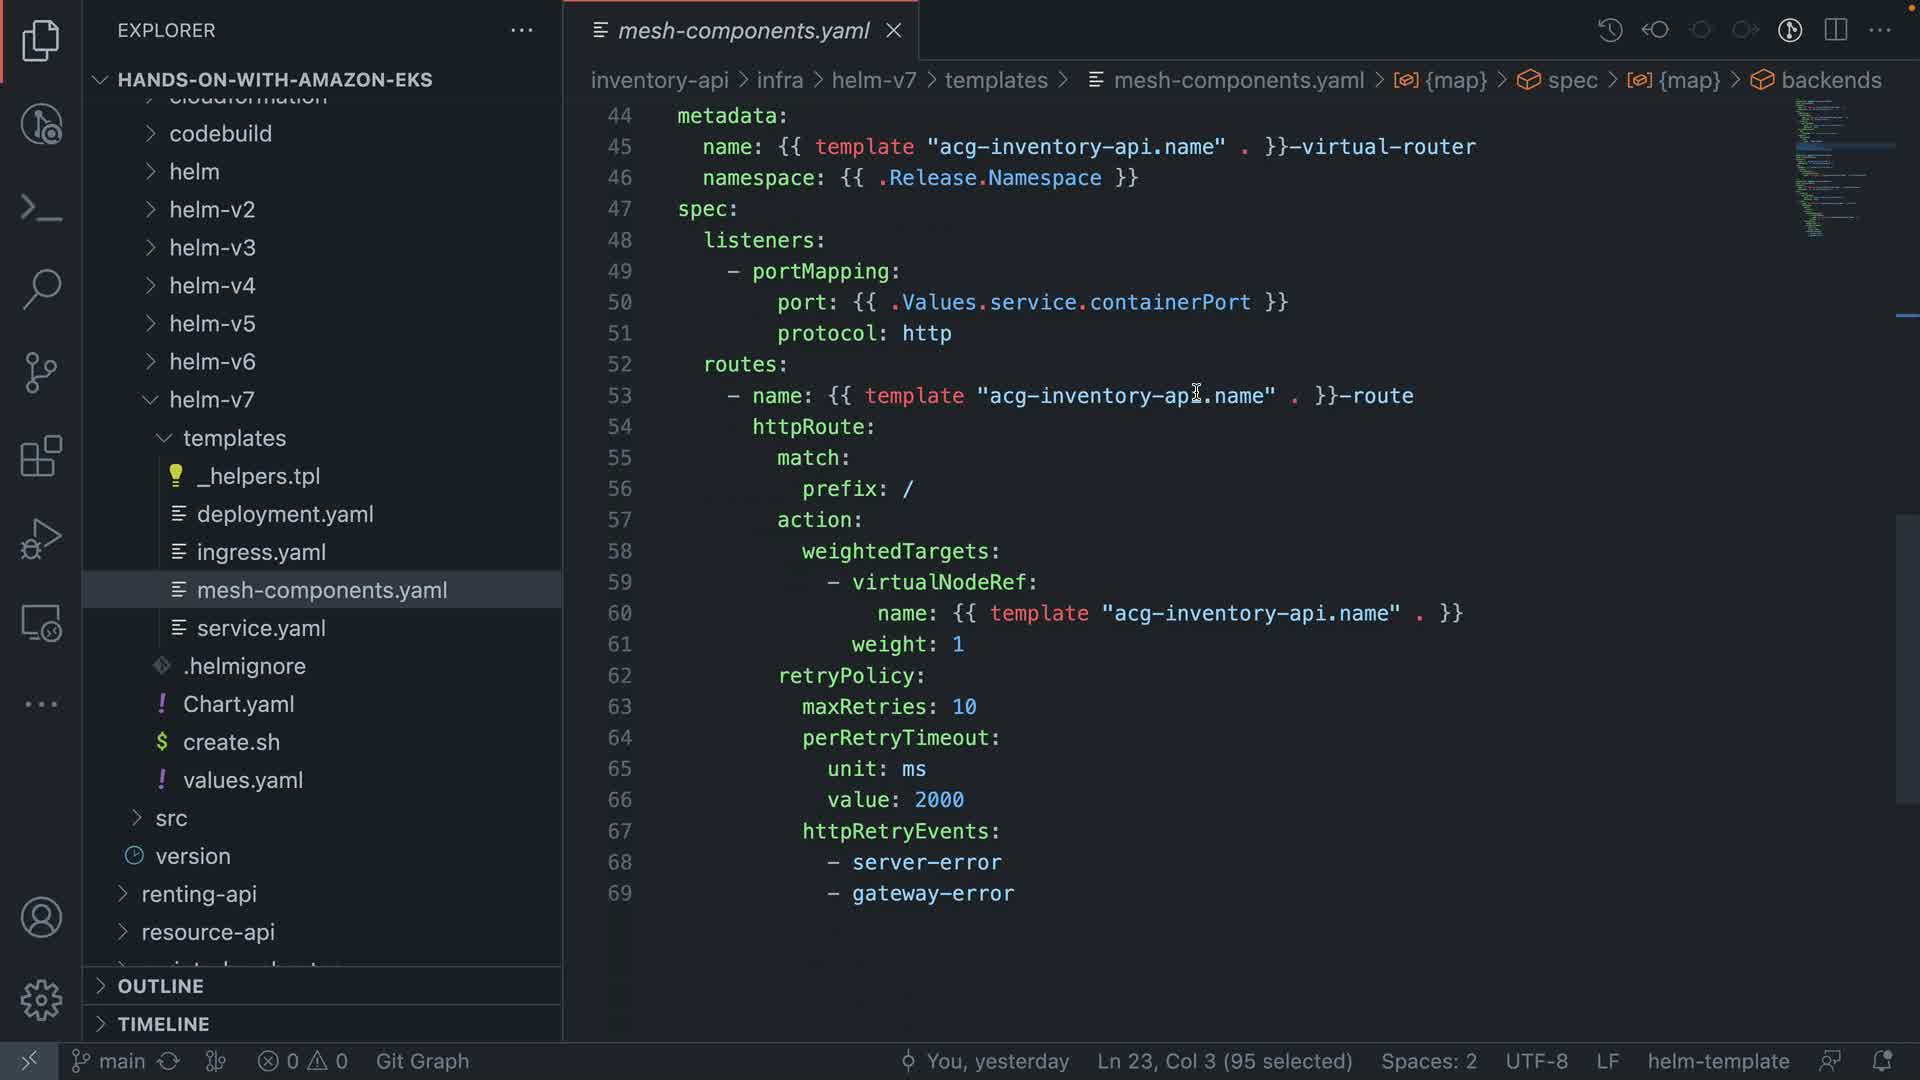The image size is (1920, 1080).
Task: Change language mode helm-template
Action: click(1718, 1061)
